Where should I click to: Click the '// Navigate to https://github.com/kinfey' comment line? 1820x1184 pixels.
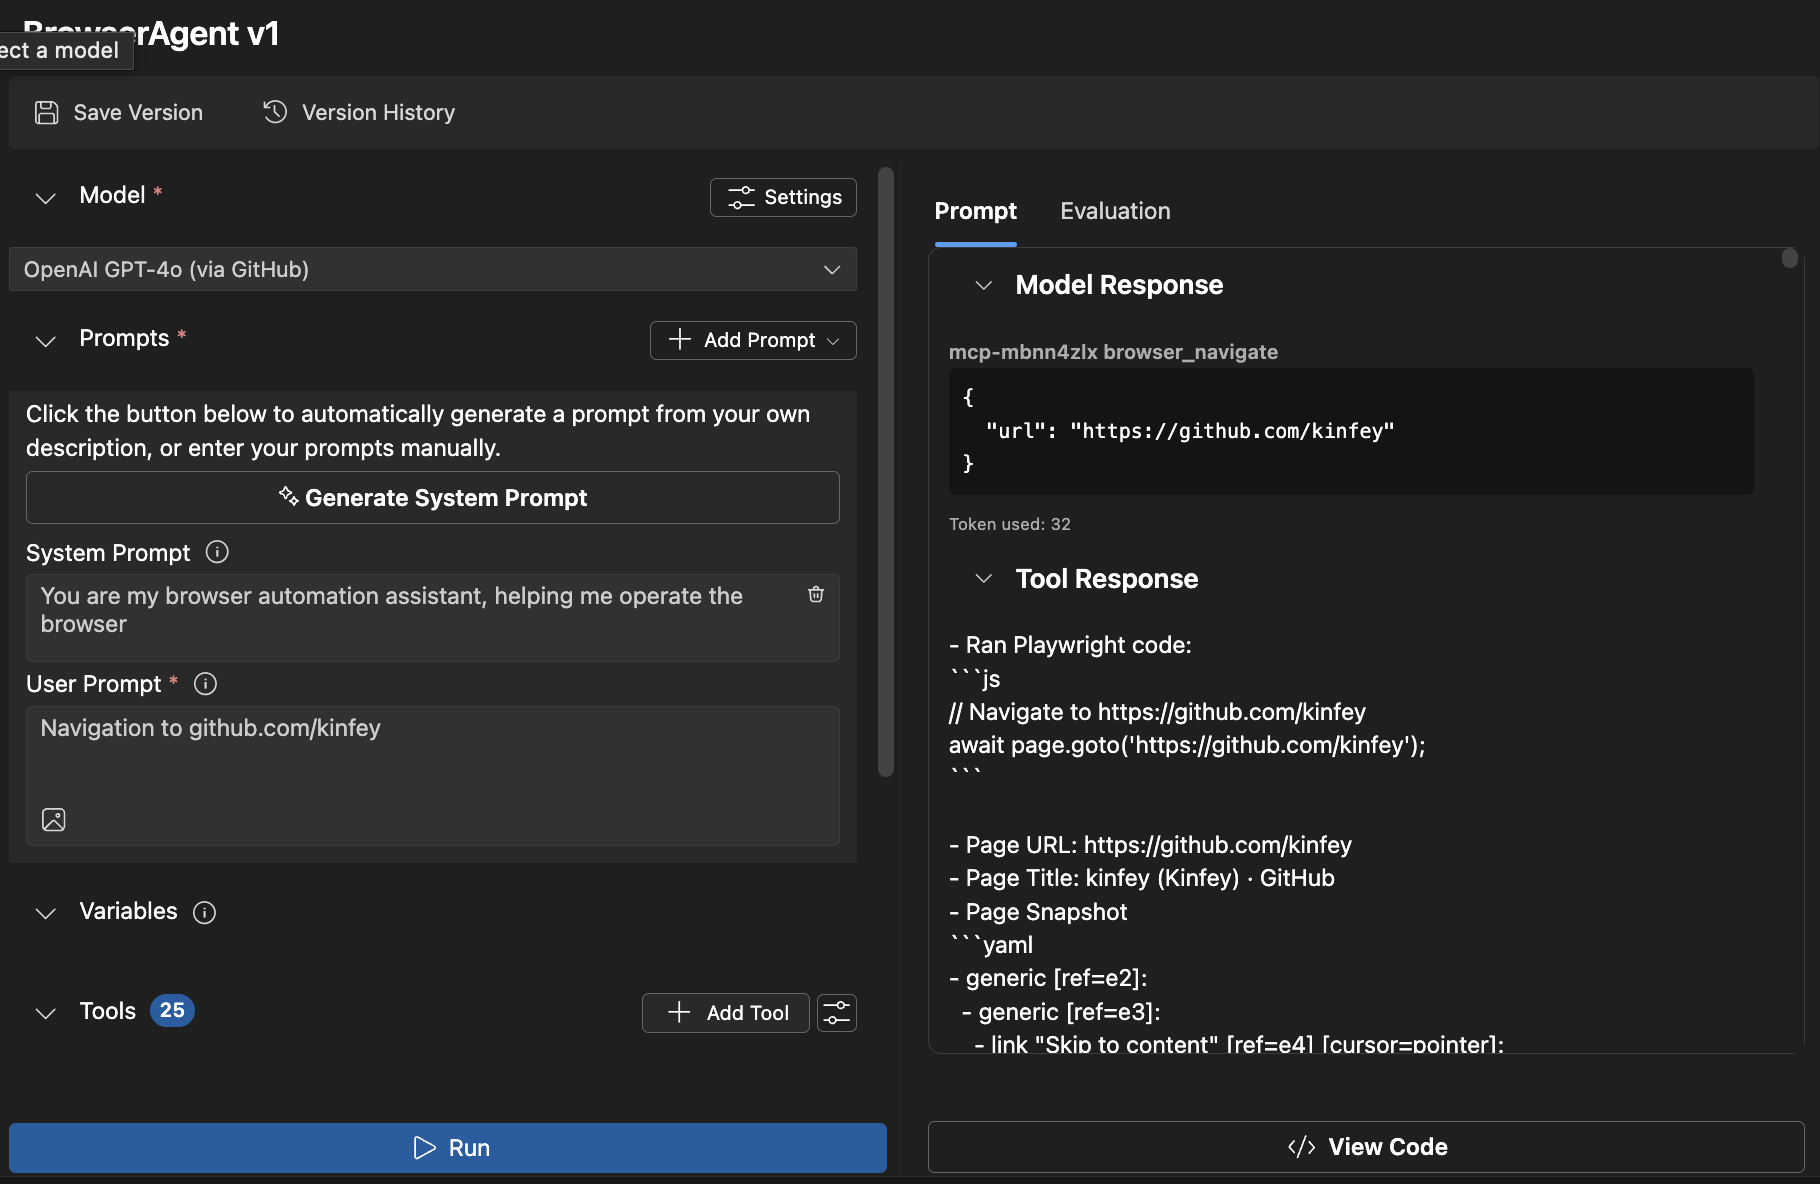1157,712
